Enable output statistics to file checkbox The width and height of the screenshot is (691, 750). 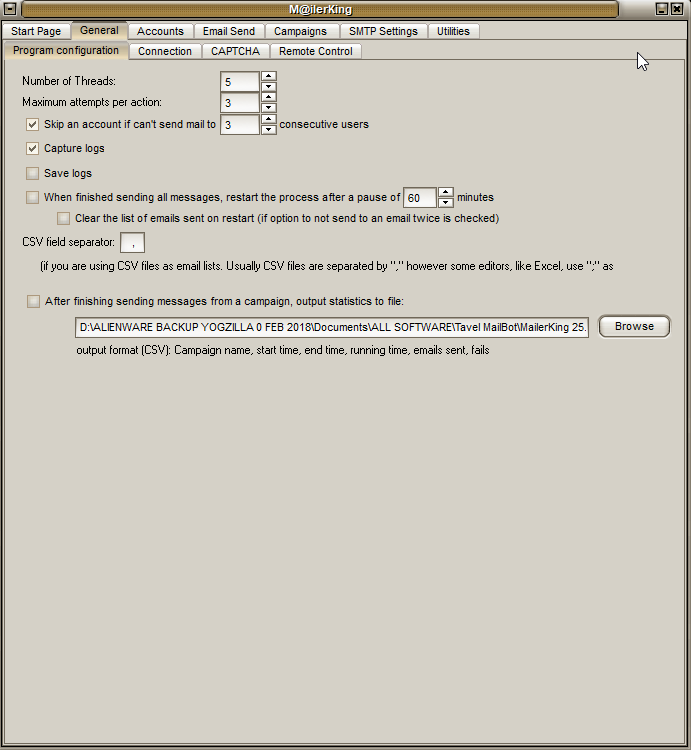[33, 301]
